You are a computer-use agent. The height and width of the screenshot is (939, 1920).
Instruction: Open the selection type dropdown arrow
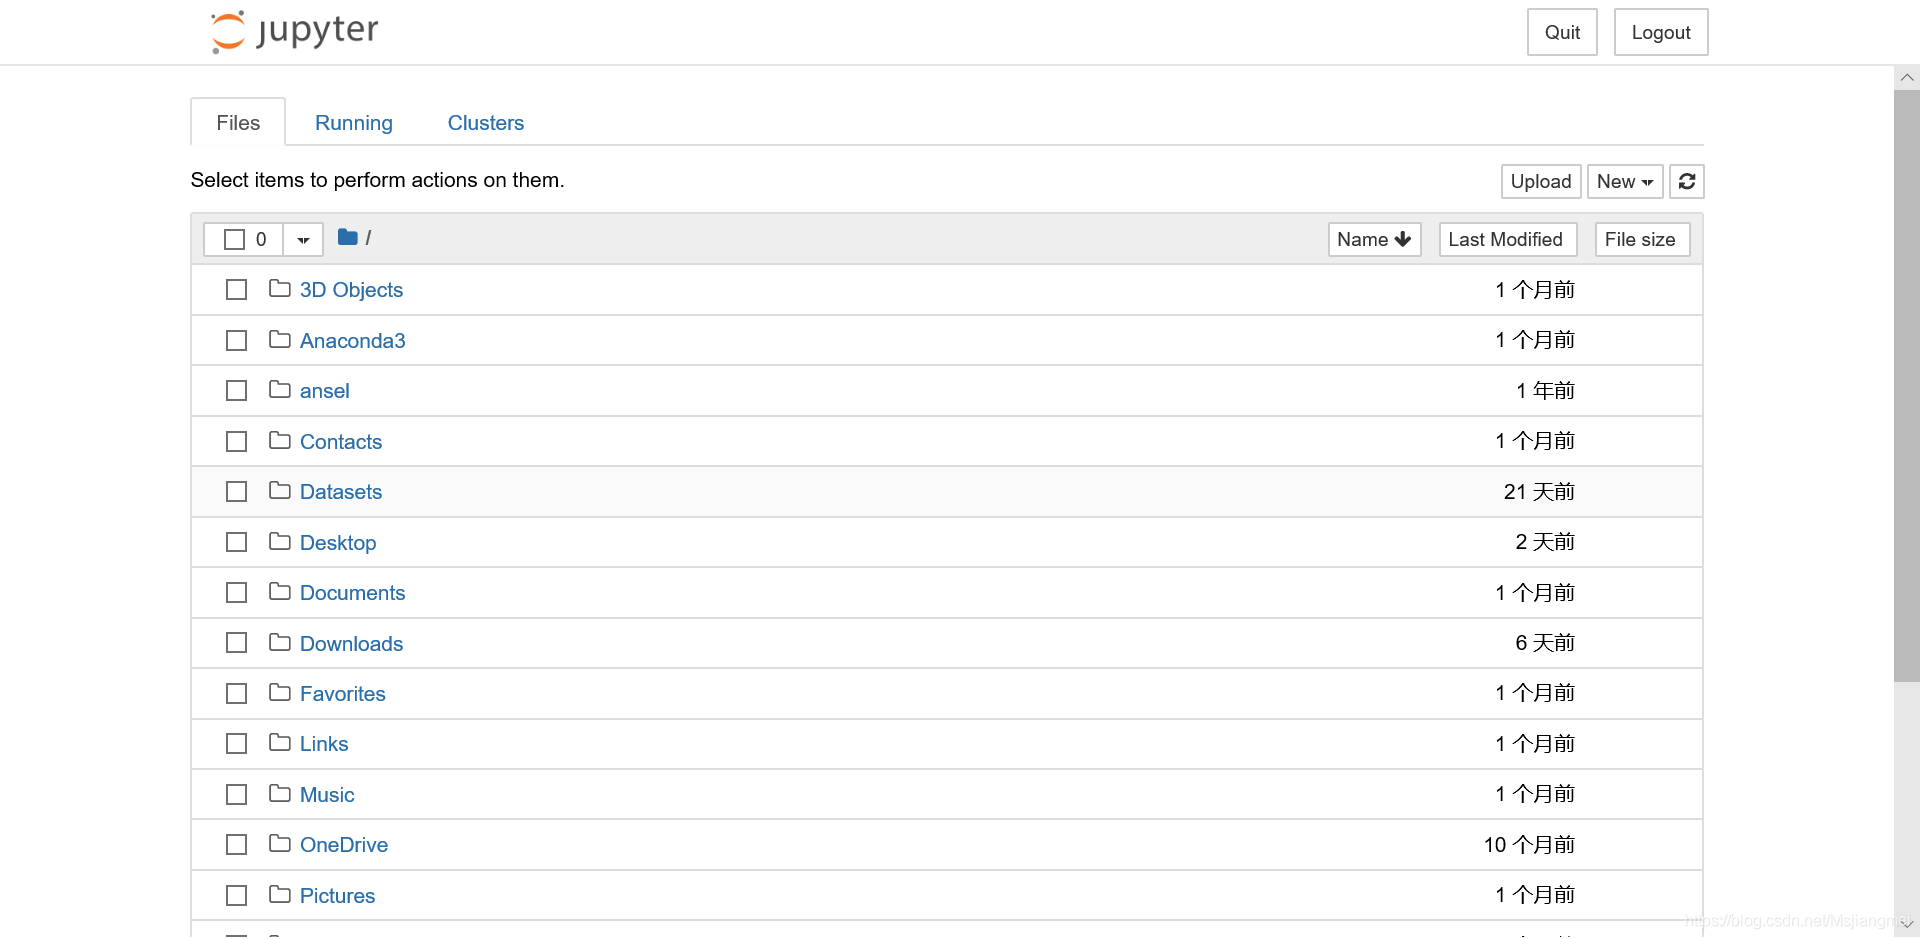[x=303, y=240]
